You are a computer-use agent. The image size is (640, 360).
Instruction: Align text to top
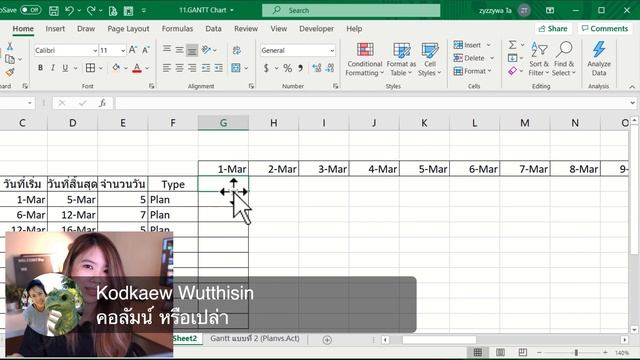tap(167, 50)
